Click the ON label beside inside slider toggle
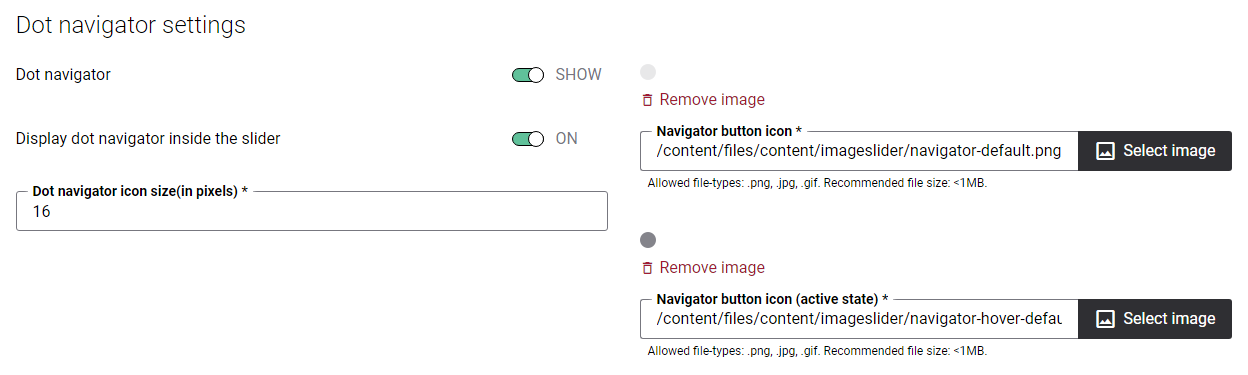This screenshot has height=375, width=1248. coord(567,139)
